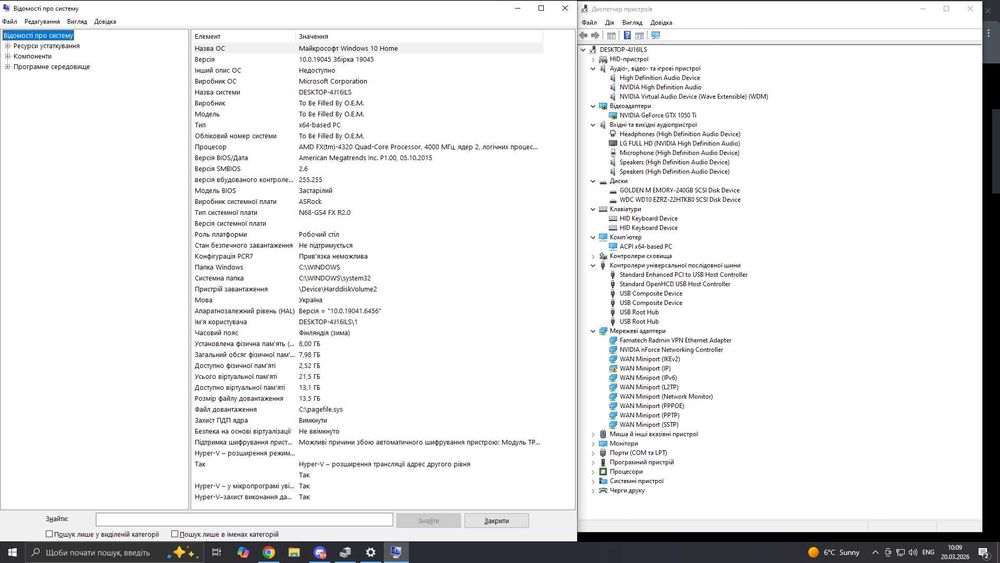Image resolution: width=1000 pixels, height=563 pixels.
Task: Expand 'Програмне середовище' tree node
Action: pyautogui.click(x=8, y=66)
